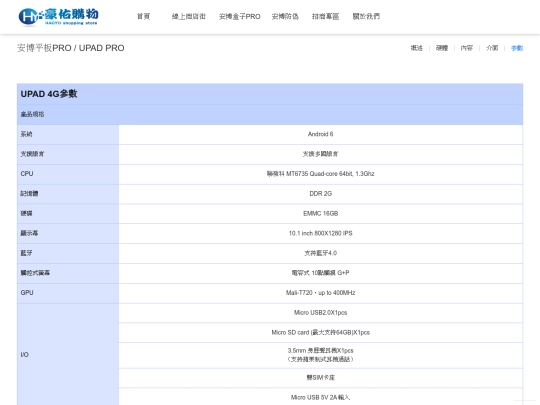This screenshot has height=405, width=540.
Task: Click the UPAD 4G参數 table heading
Action: click(49, 94)
